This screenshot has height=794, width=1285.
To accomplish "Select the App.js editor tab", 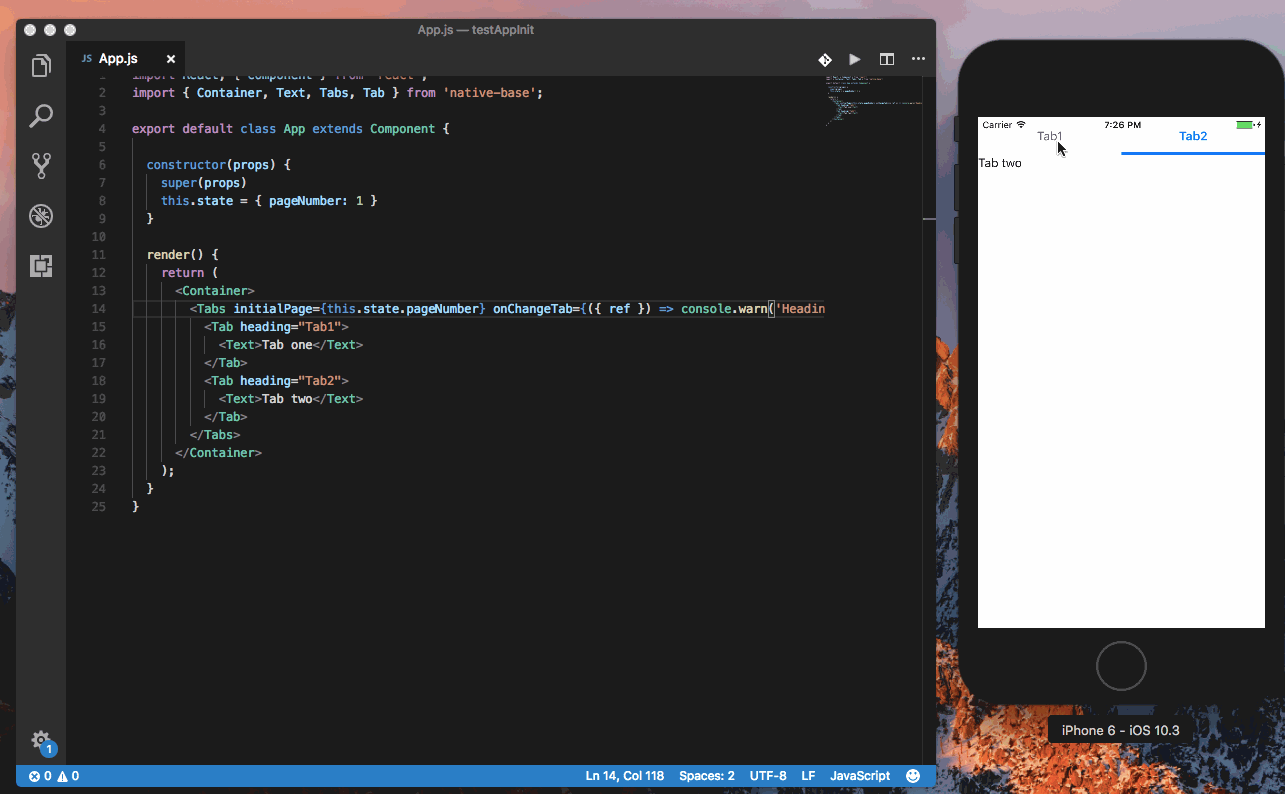I will click(x=118, y=59).
